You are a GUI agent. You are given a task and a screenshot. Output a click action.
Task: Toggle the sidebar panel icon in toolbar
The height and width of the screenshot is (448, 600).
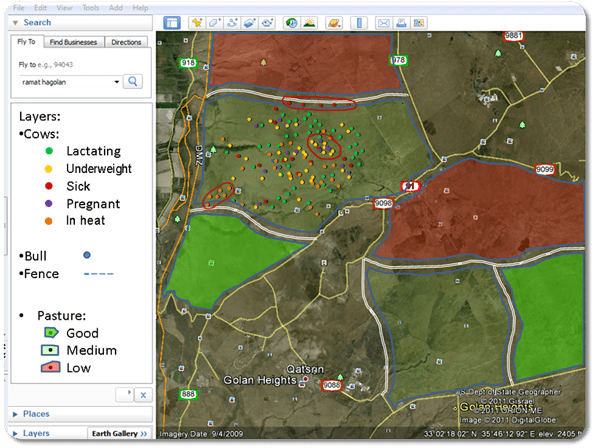click(170, 22)
